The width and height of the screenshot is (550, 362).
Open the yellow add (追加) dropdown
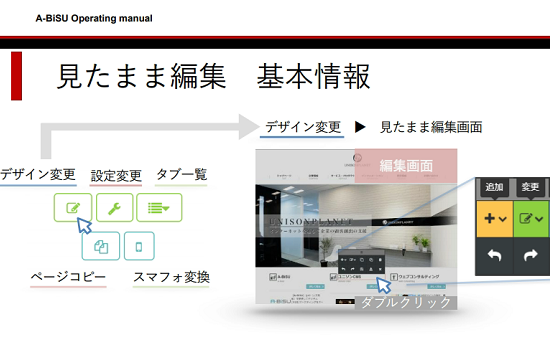click(x=495, y=219)
